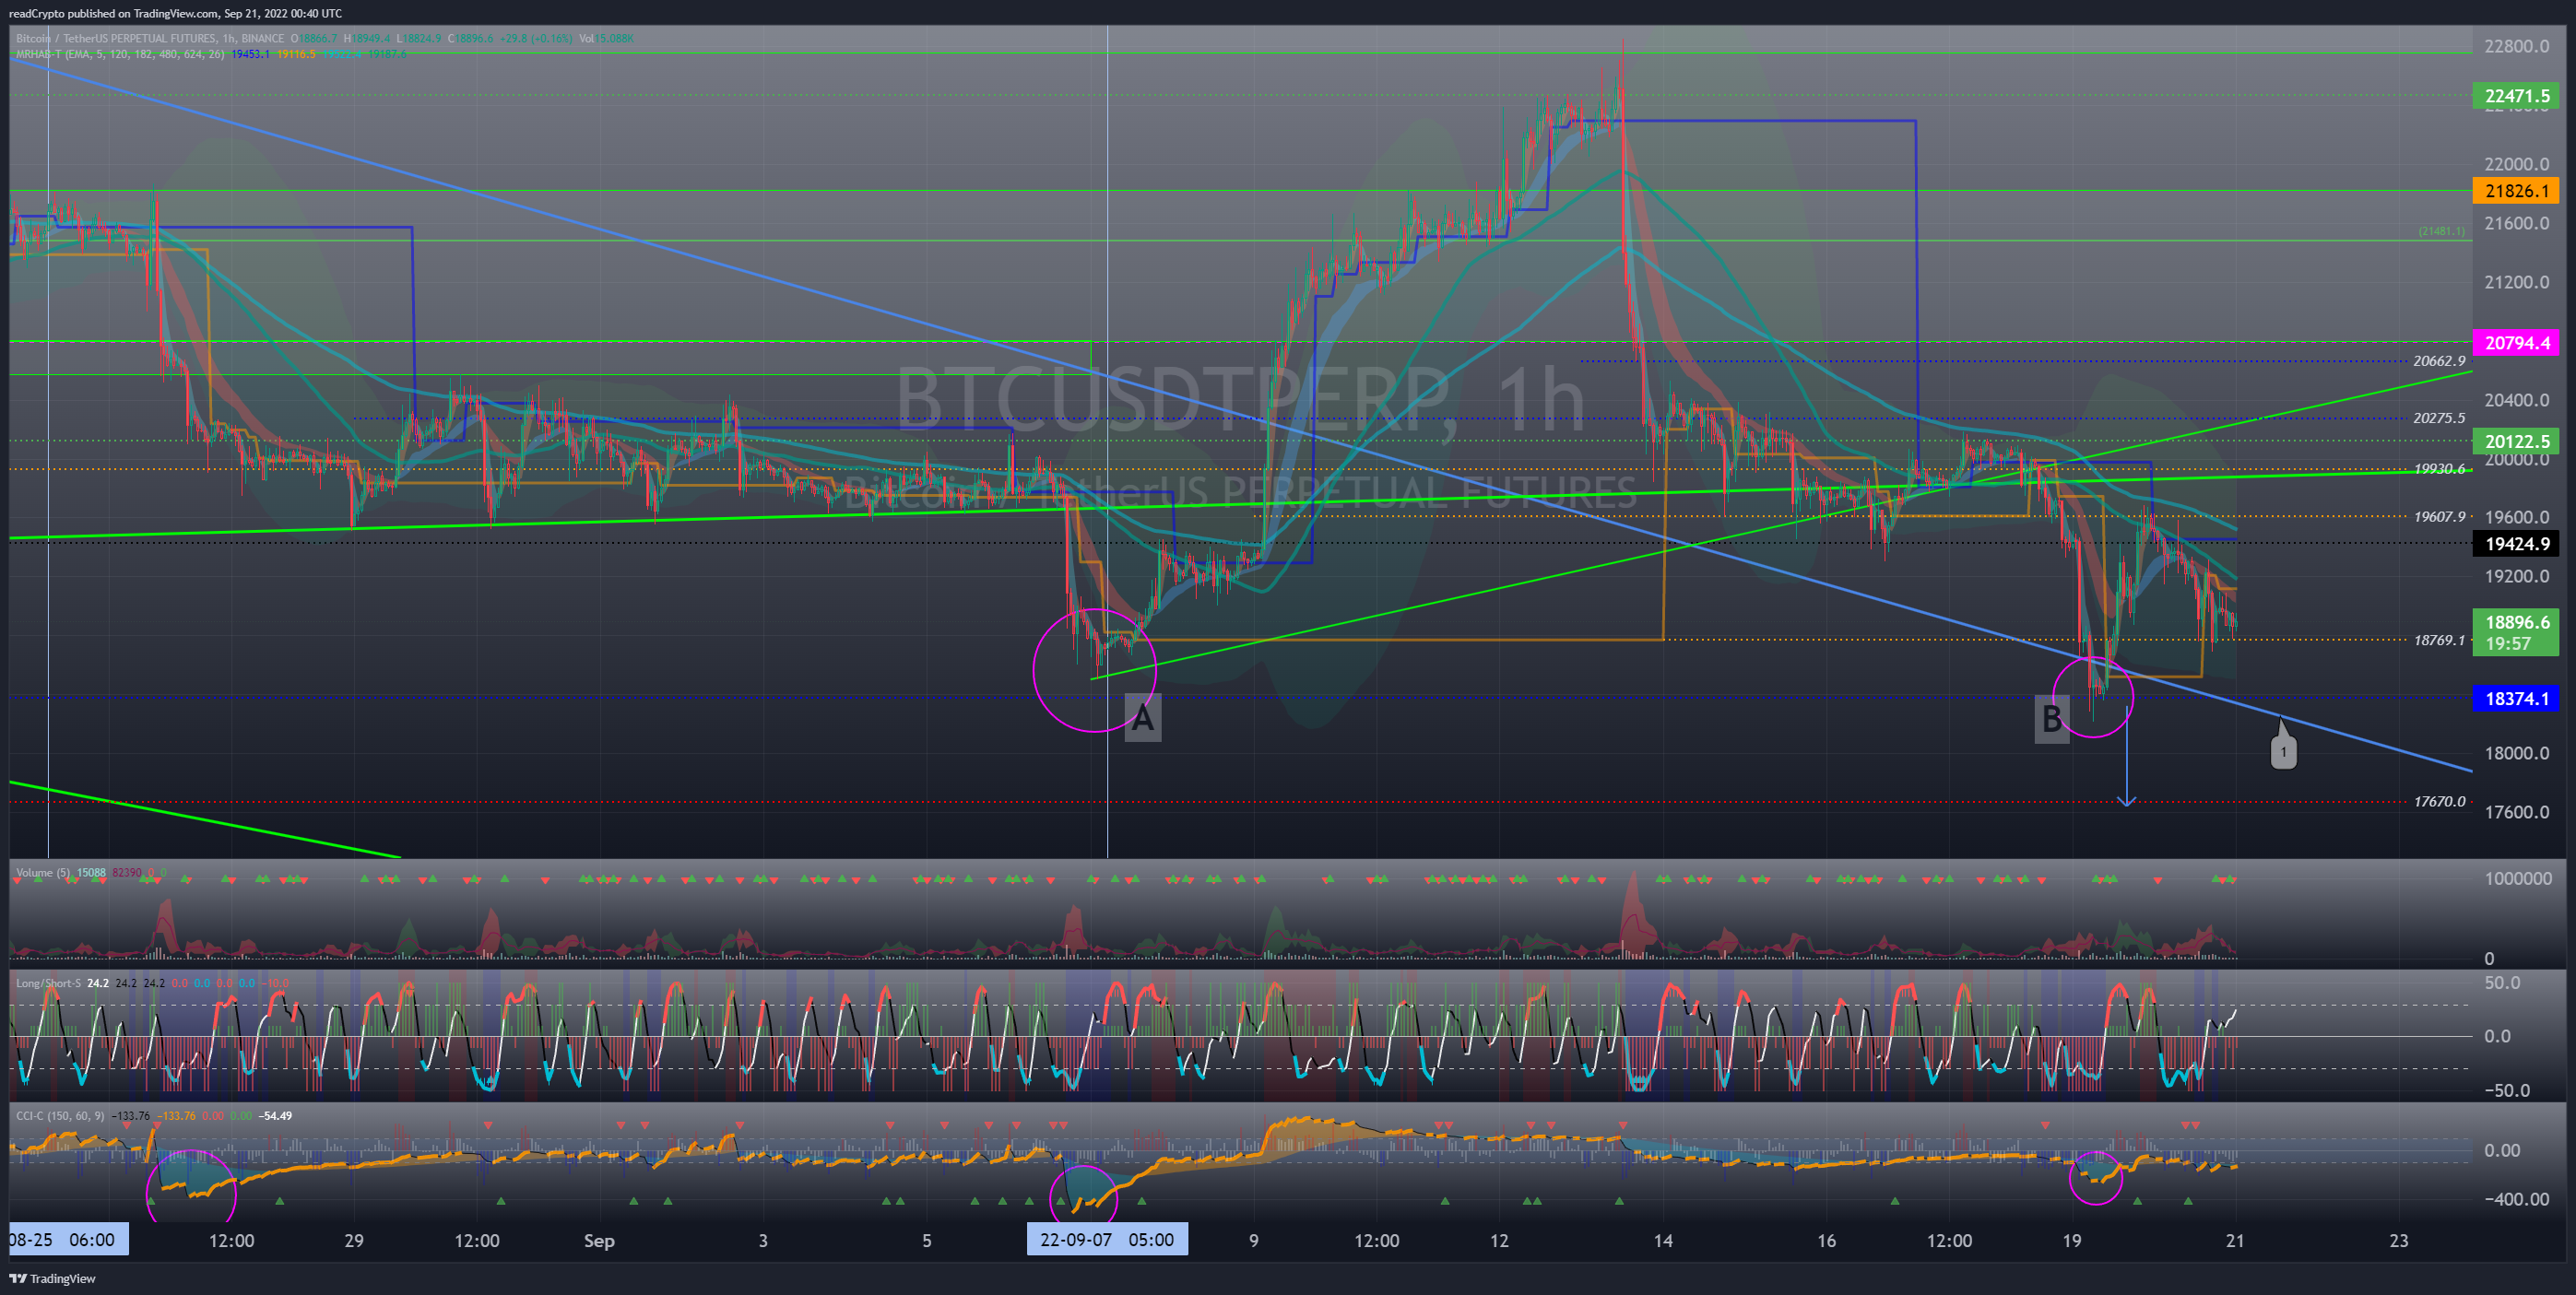Viewport: 2576px width, 1295px height.
Task: Open the MRHAB-T indicator legend
Action: tap(120, 54)
